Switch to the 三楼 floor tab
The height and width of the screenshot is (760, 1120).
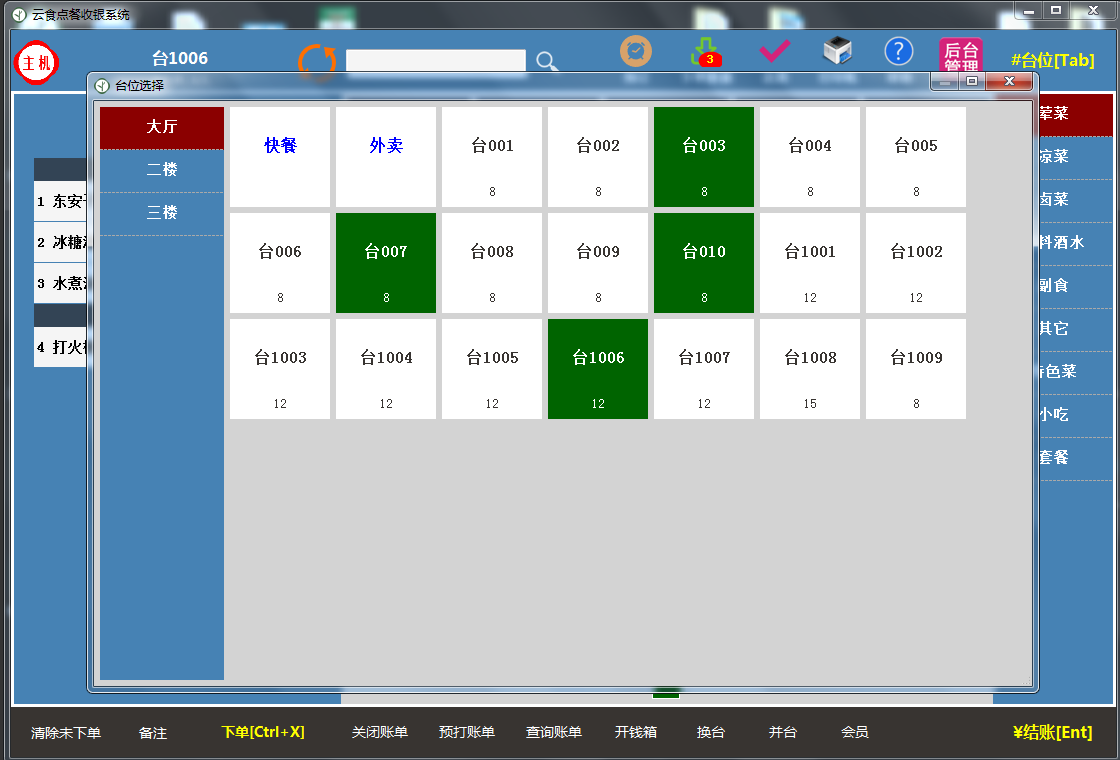pos(162,213)
